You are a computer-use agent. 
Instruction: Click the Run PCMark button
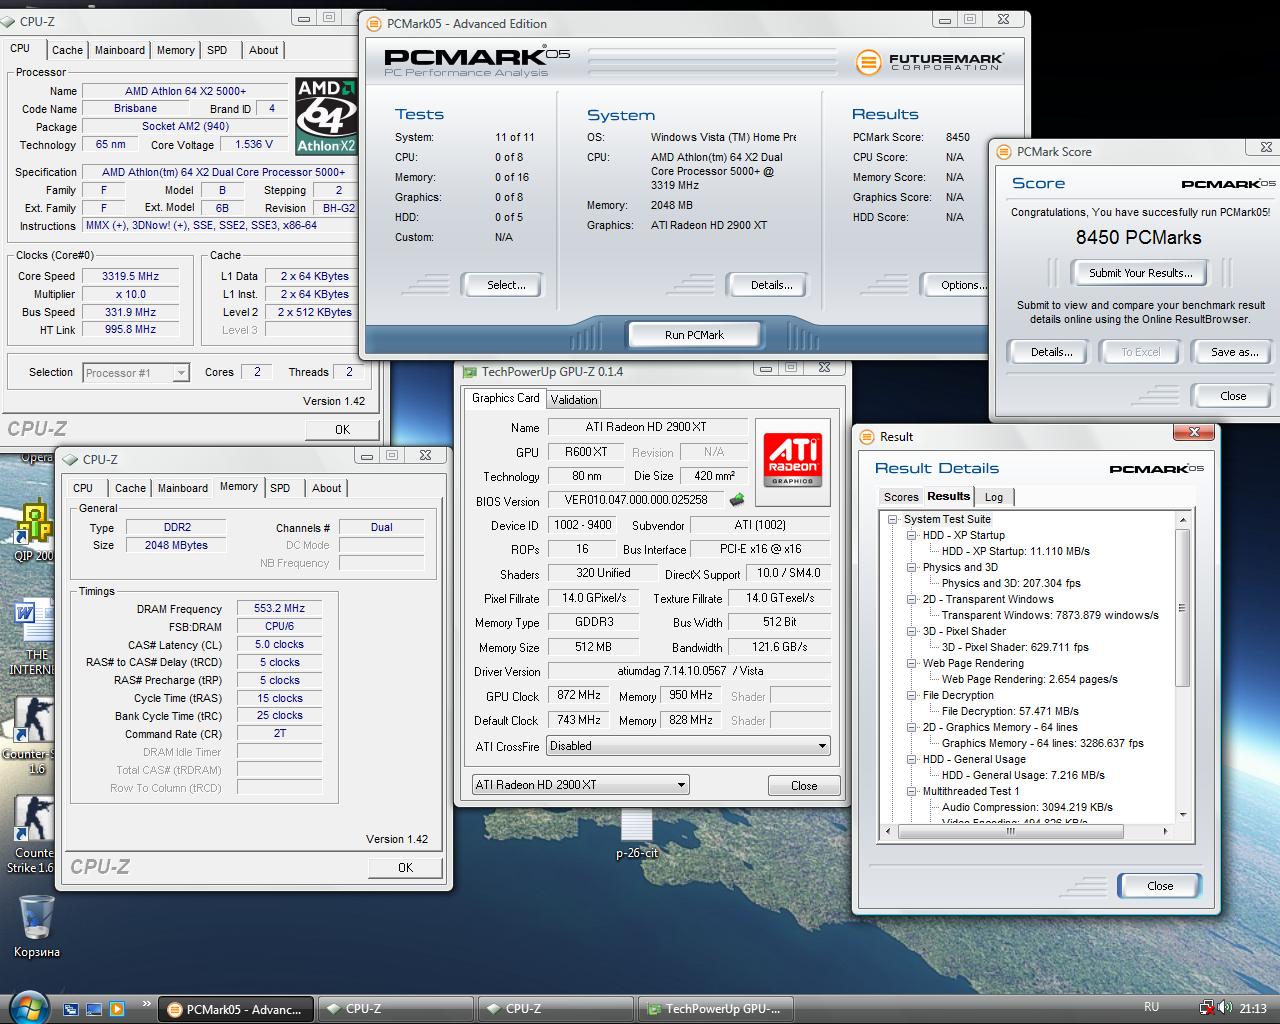[x=694, y=335]
